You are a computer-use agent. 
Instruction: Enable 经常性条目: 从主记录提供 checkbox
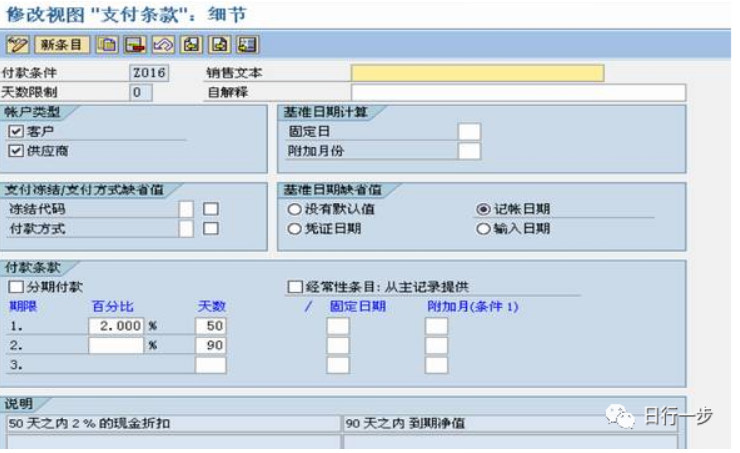[x=295, y=286]
